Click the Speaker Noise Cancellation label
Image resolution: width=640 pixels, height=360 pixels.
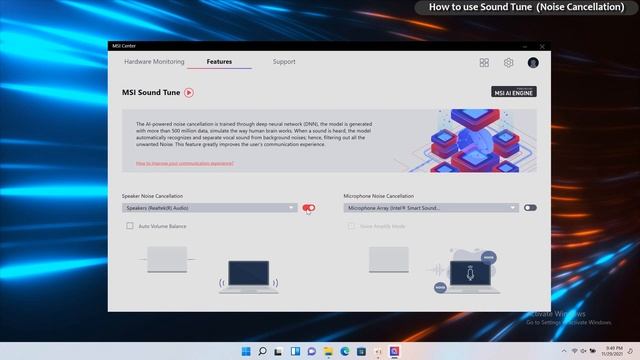[x=152, y=196]
